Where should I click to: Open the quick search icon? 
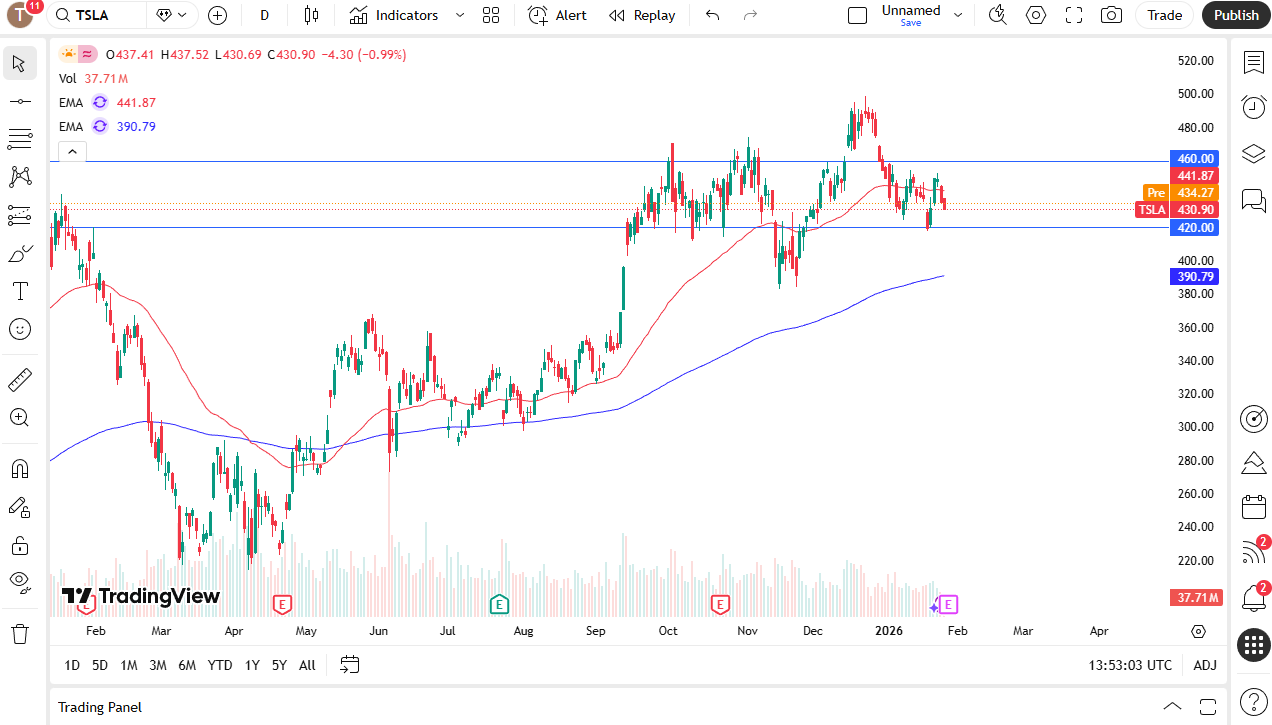(x=997, y=15)
